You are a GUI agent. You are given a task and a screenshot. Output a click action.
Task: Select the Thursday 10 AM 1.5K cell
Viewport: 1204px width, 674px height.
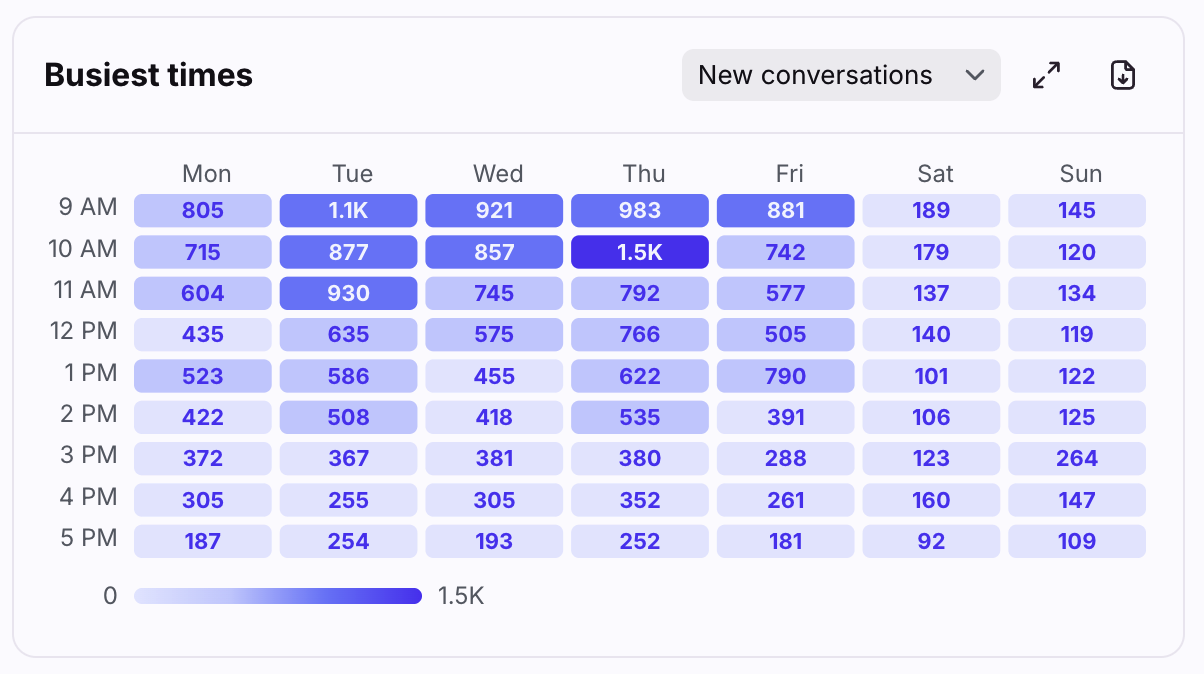(640, 252)
